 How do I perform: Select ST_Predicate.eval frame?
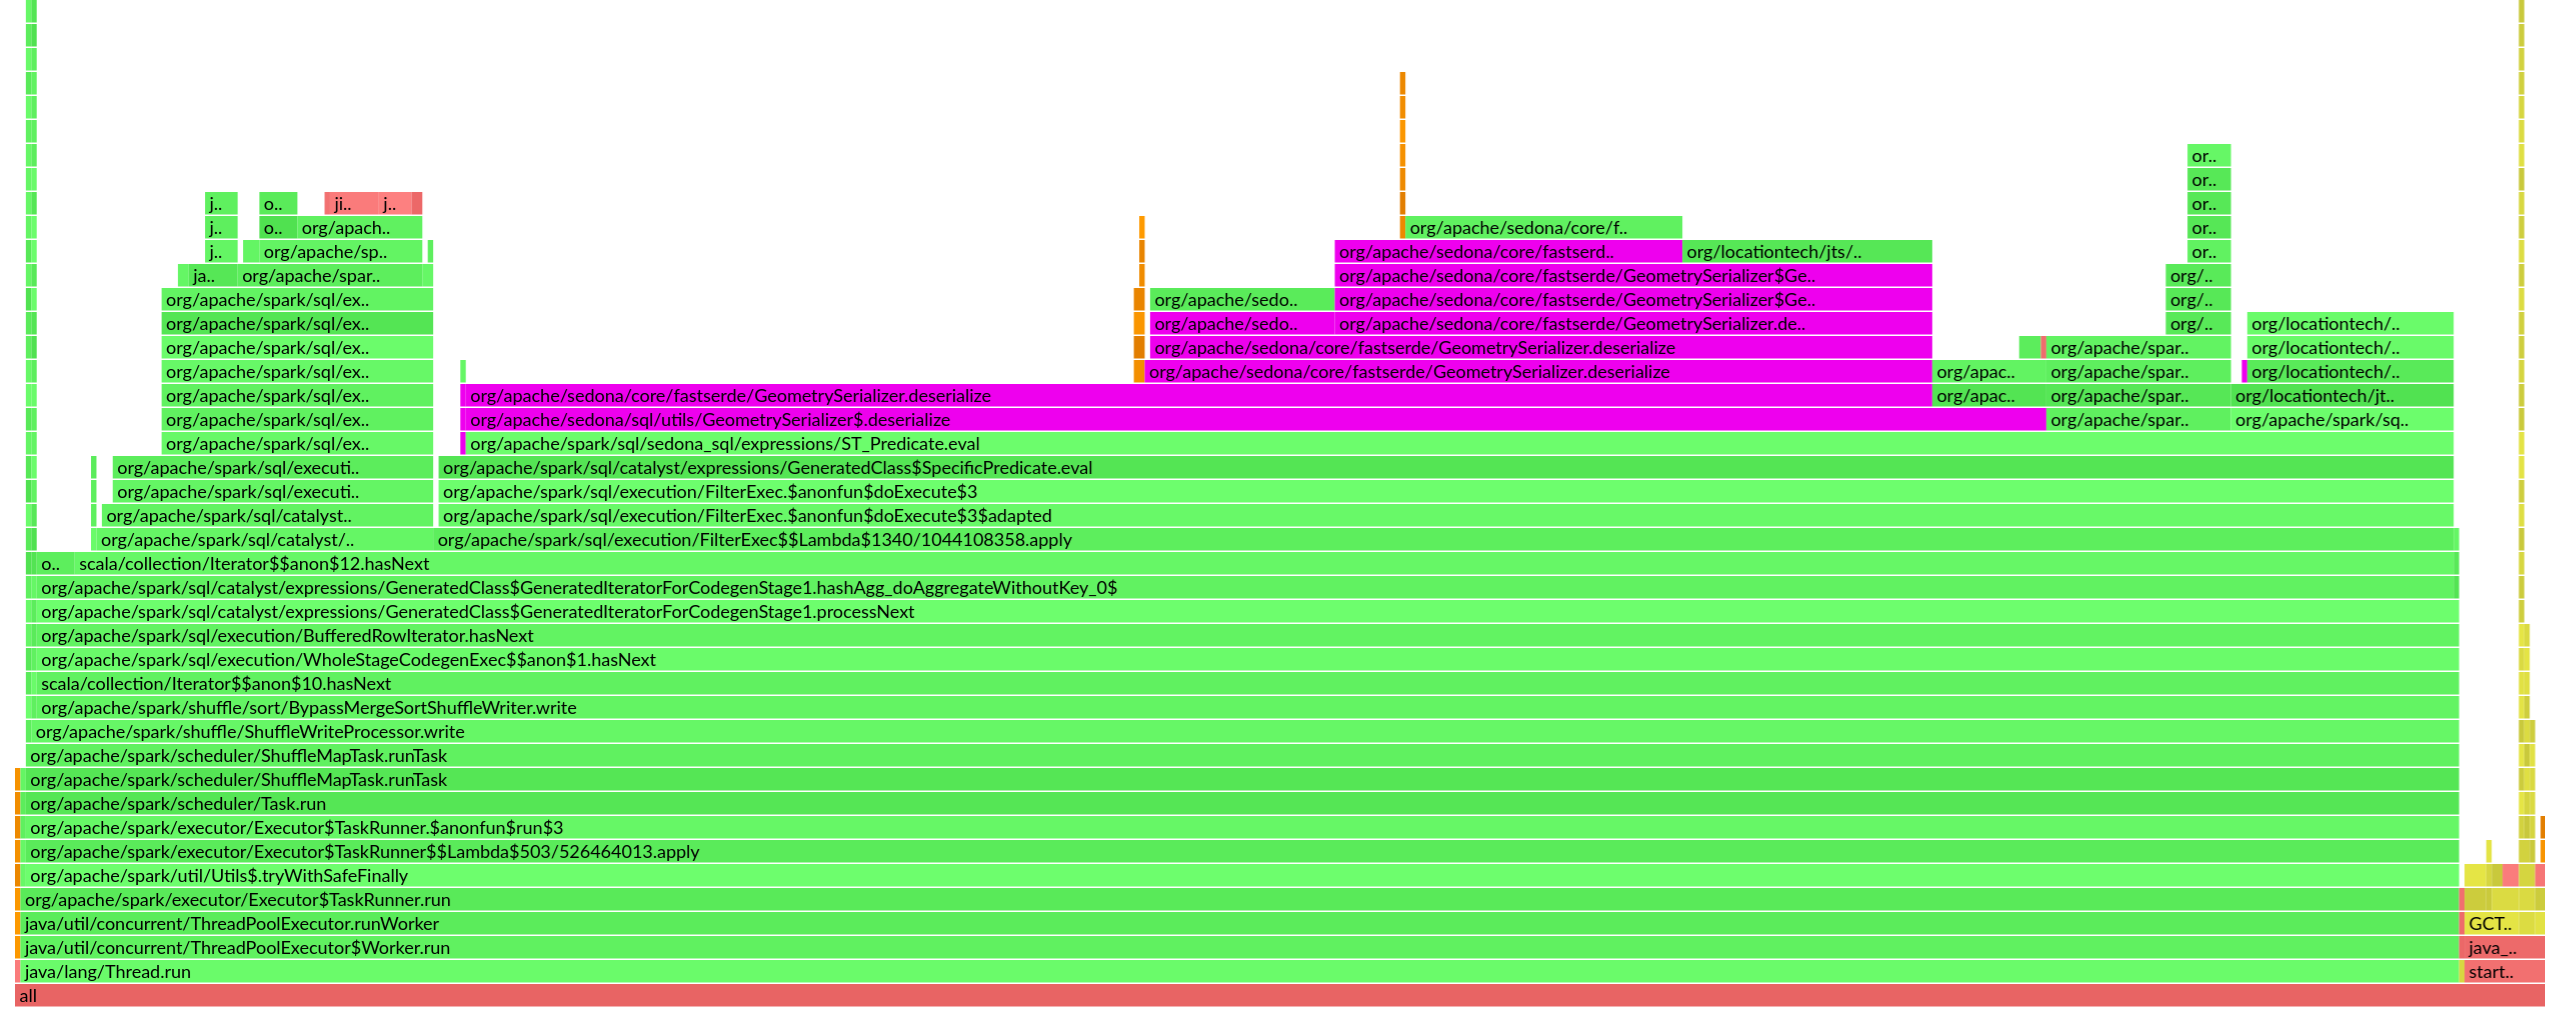(1460, 443)
